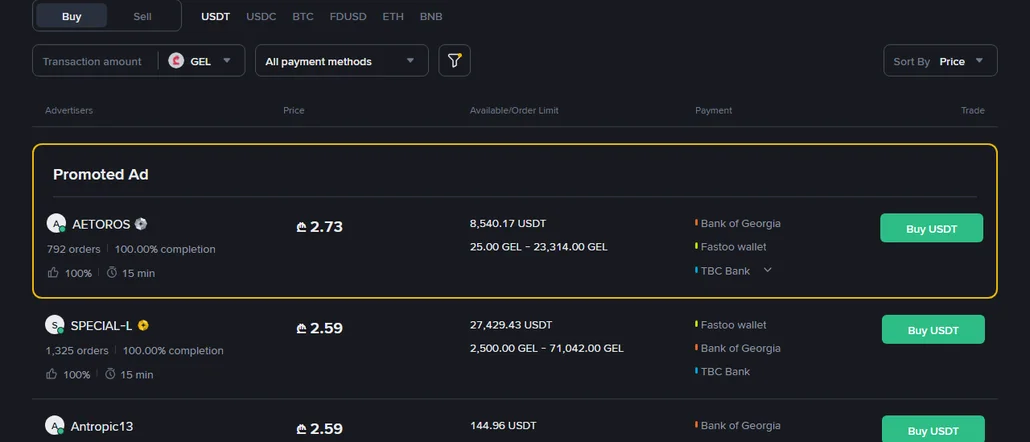Click Buy USDT for SPECIAL-L
Screen dimensions: 1030x442
(x=933, y=330)
